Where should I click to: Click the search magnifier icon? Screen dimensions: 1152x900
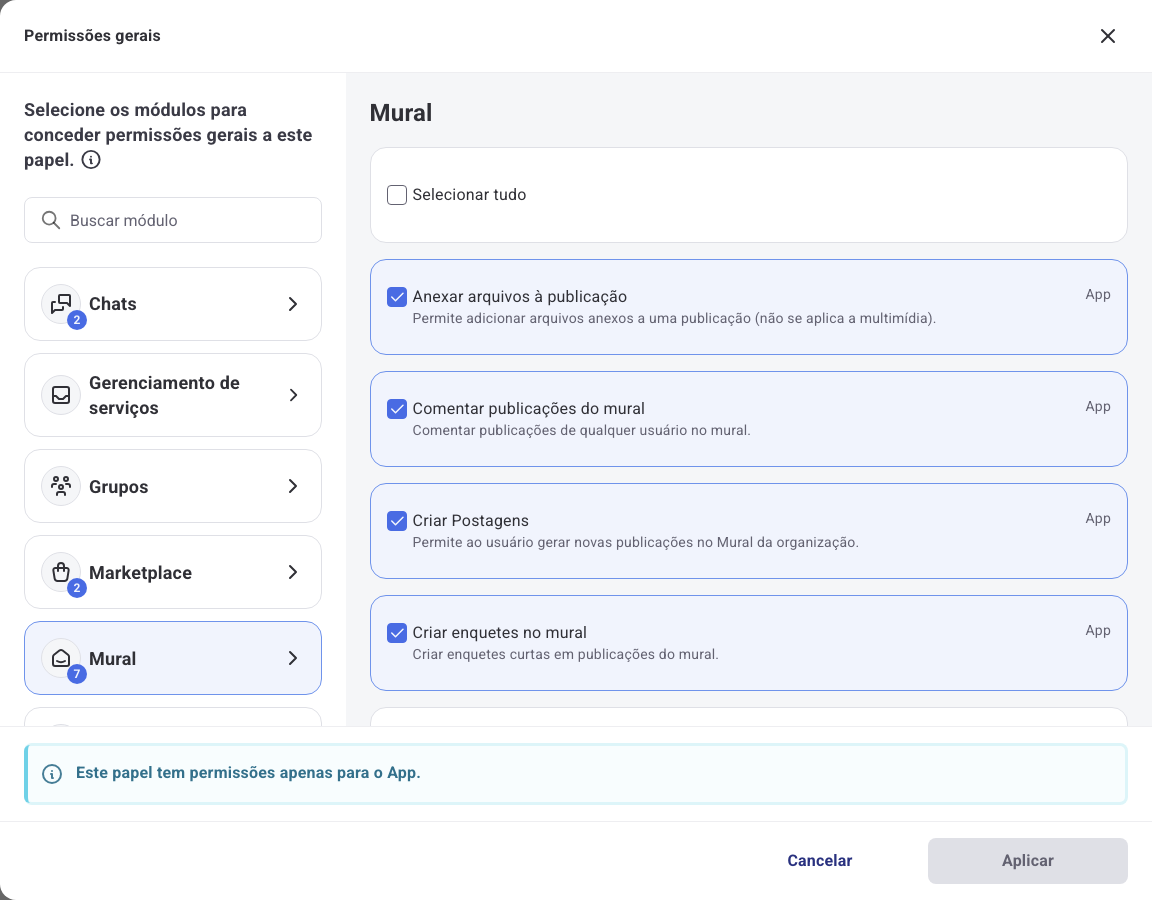(x=51, y=220)
